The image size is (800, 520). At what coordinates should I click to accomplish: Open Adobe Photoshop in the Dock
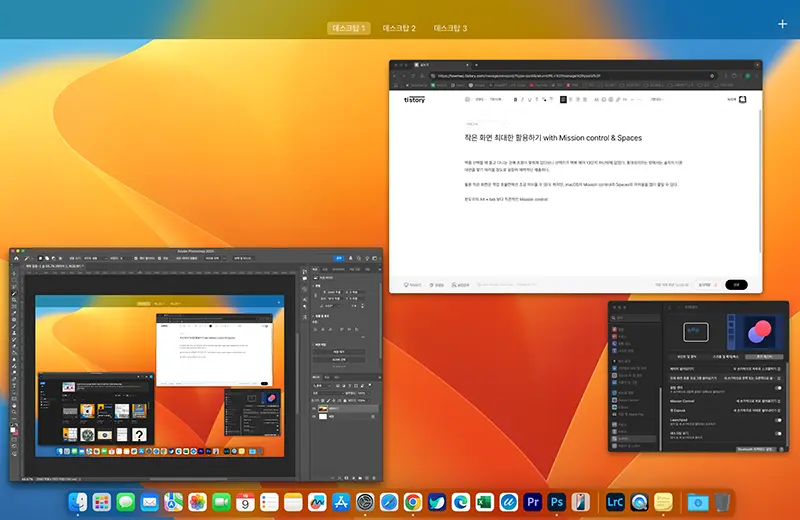557,503
